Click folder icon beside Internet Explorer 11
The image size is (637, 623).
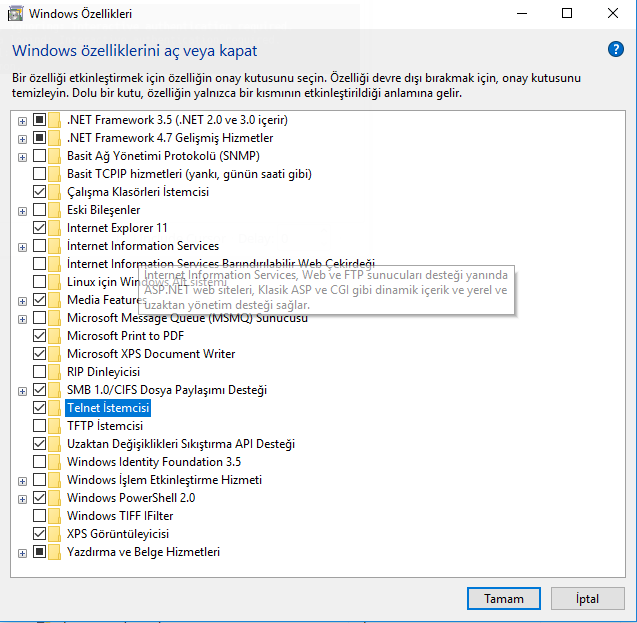(54, 228)
